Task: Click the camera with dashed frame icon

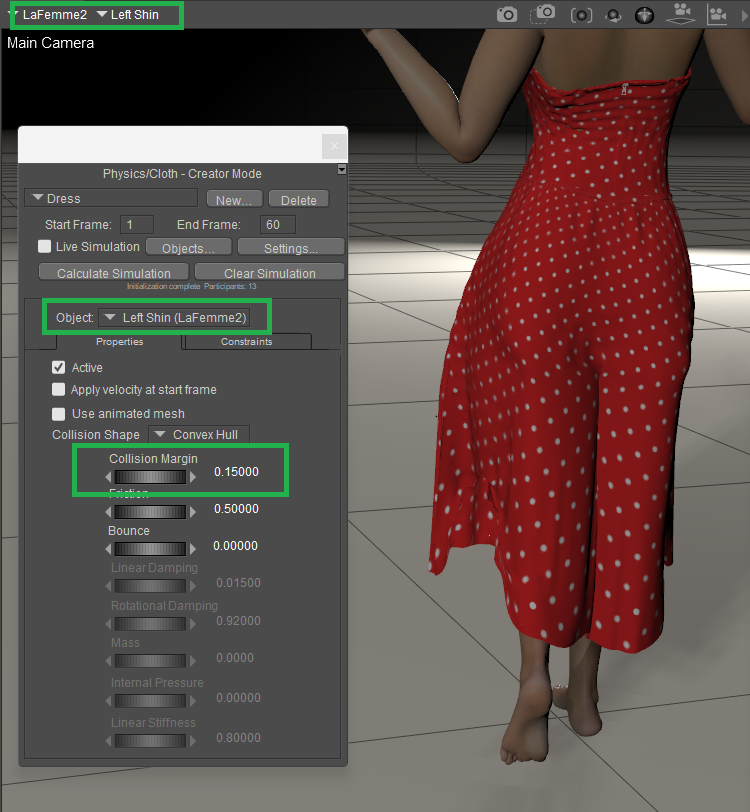Action: pos(544,14)
